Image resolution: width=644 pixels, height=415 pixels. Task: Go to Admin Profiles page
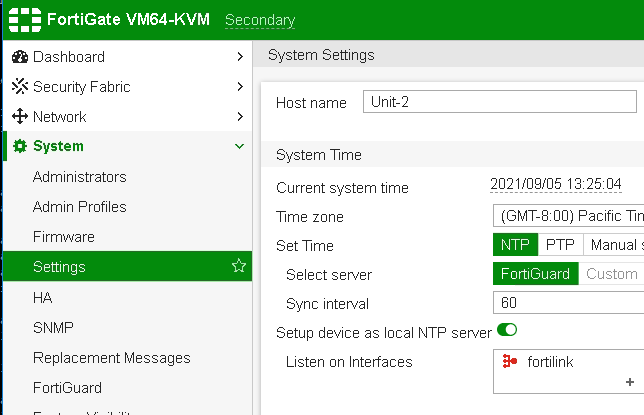tap(80, 207)
